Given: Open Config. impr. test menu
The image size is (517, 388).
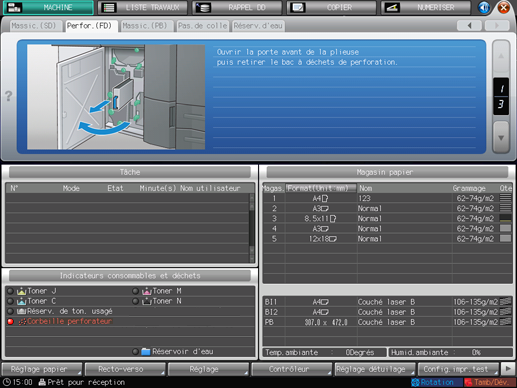Looking at the screenshot, I should point(458,369).
